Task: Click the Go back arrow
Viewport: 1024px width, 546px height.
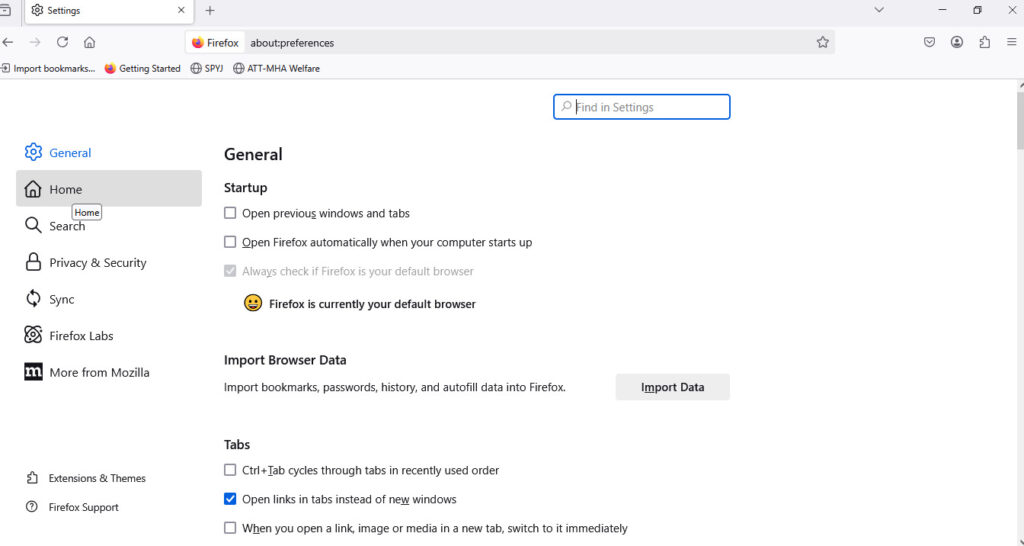Action: click(x=8, y=42)
